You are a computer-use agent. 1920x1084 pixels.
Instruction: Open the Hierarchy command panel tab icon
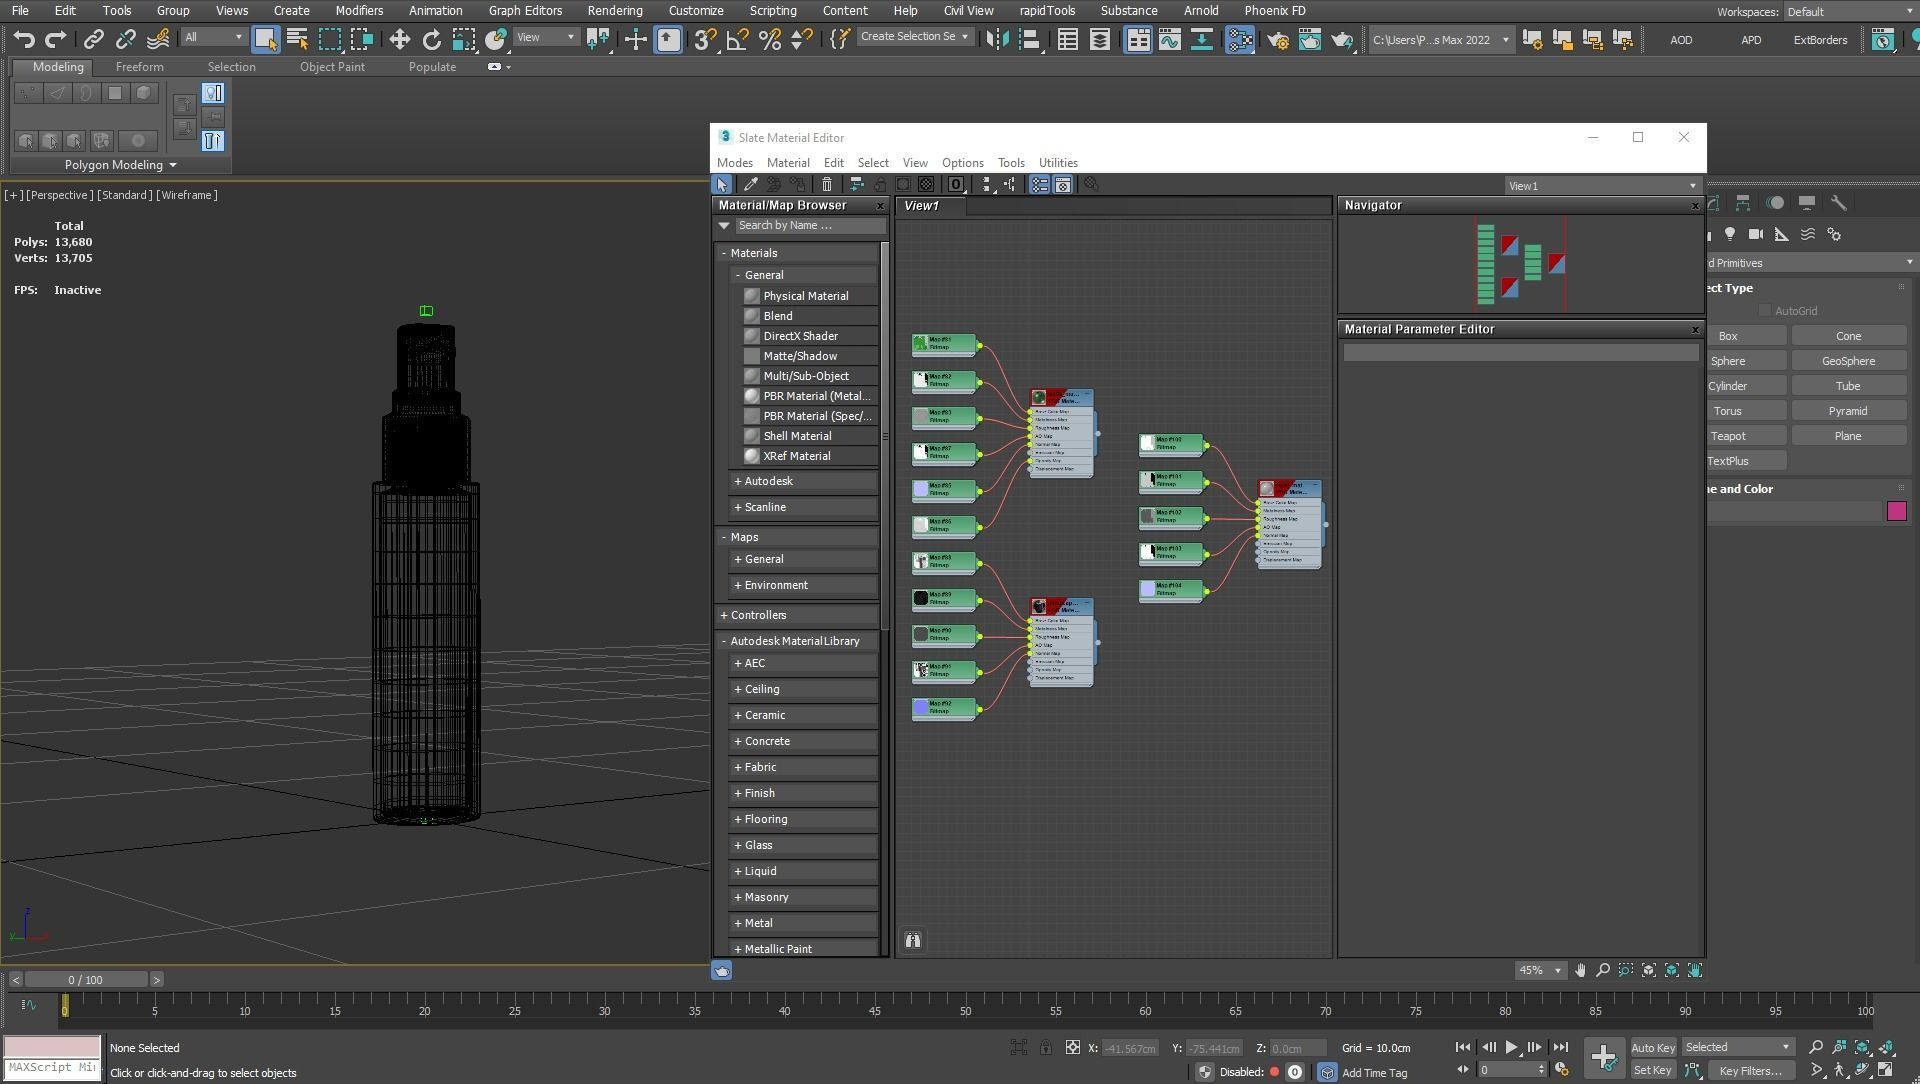coord(1743,203)
